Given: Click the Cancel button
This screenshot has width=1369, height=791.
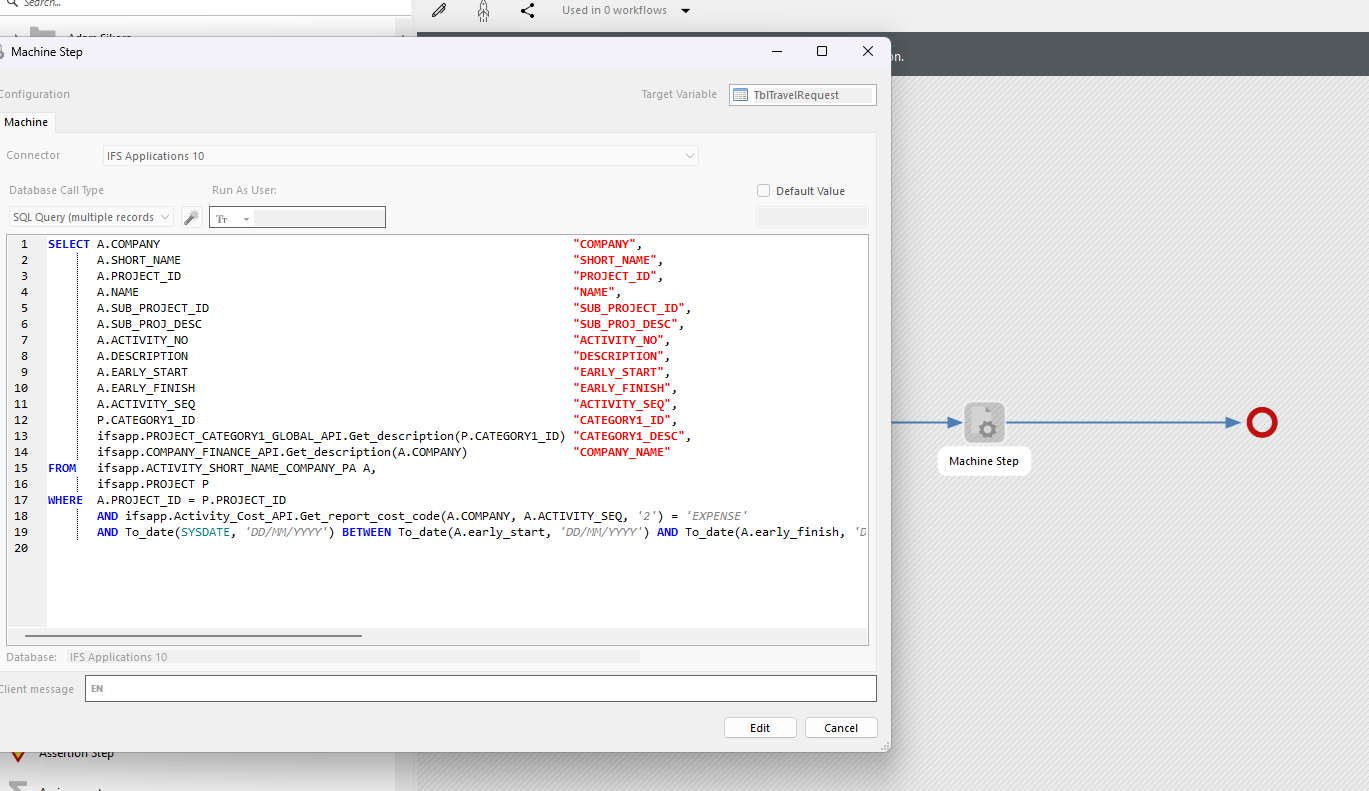Looking at the screenshot, I should 841,728.
